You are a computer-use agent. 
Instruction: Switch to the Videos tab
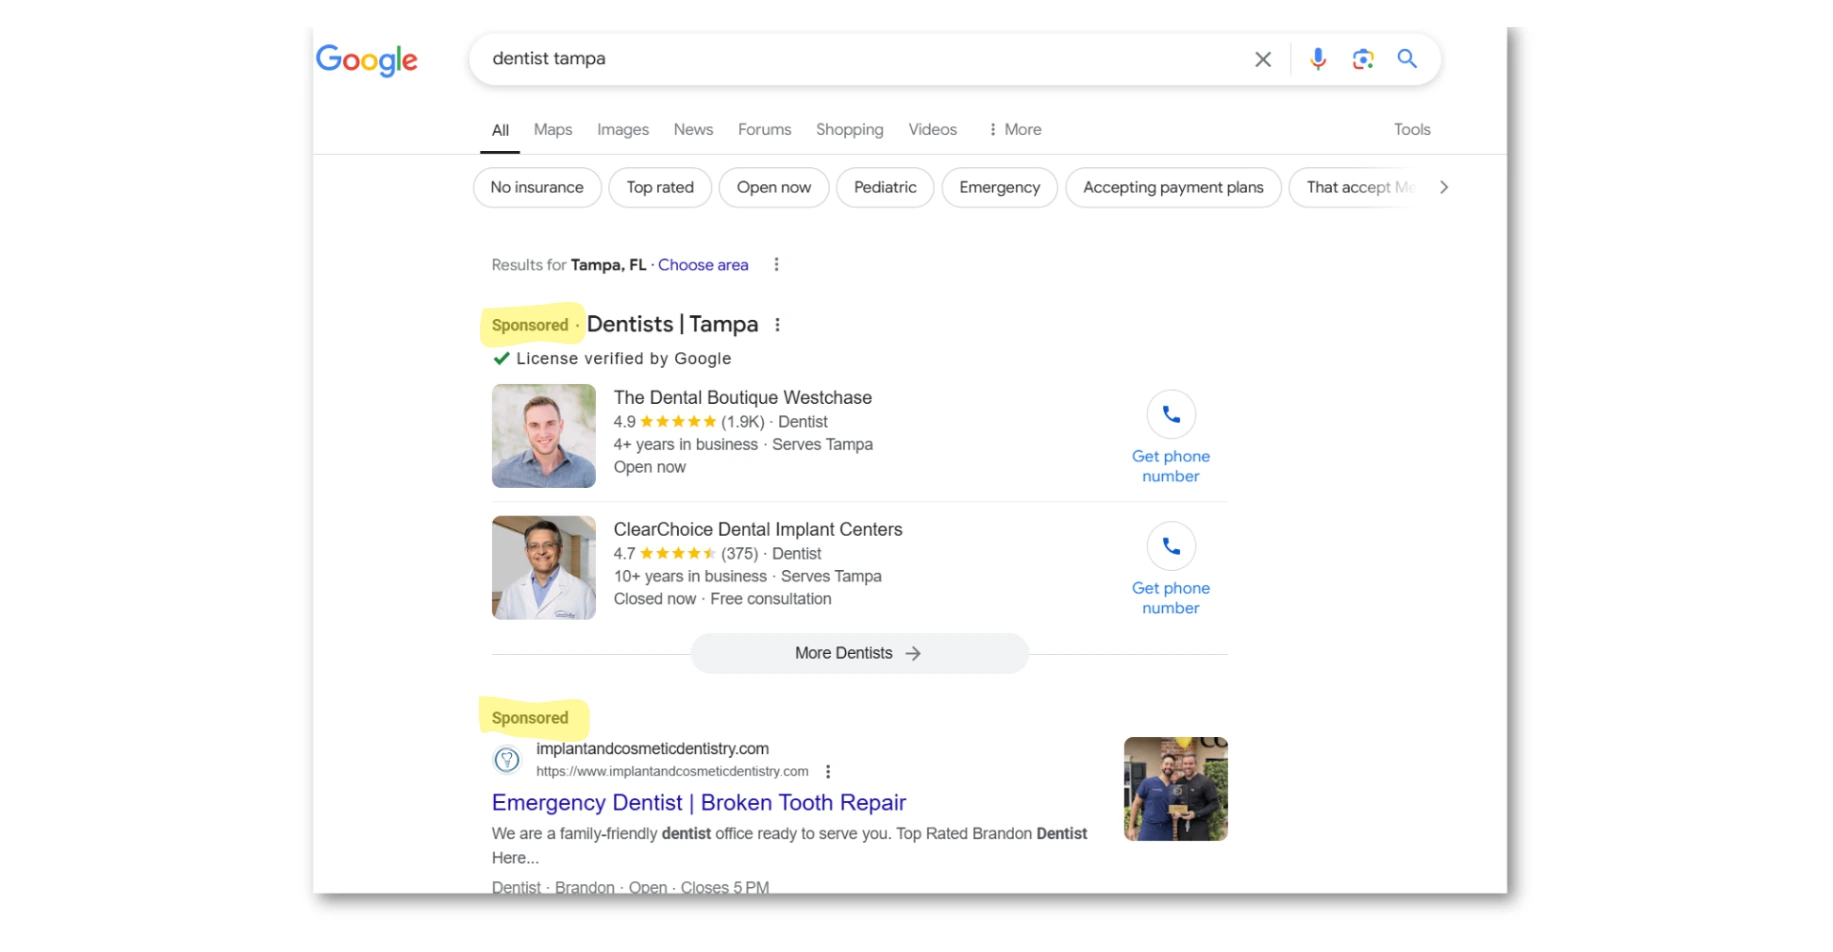click(932, 130)
